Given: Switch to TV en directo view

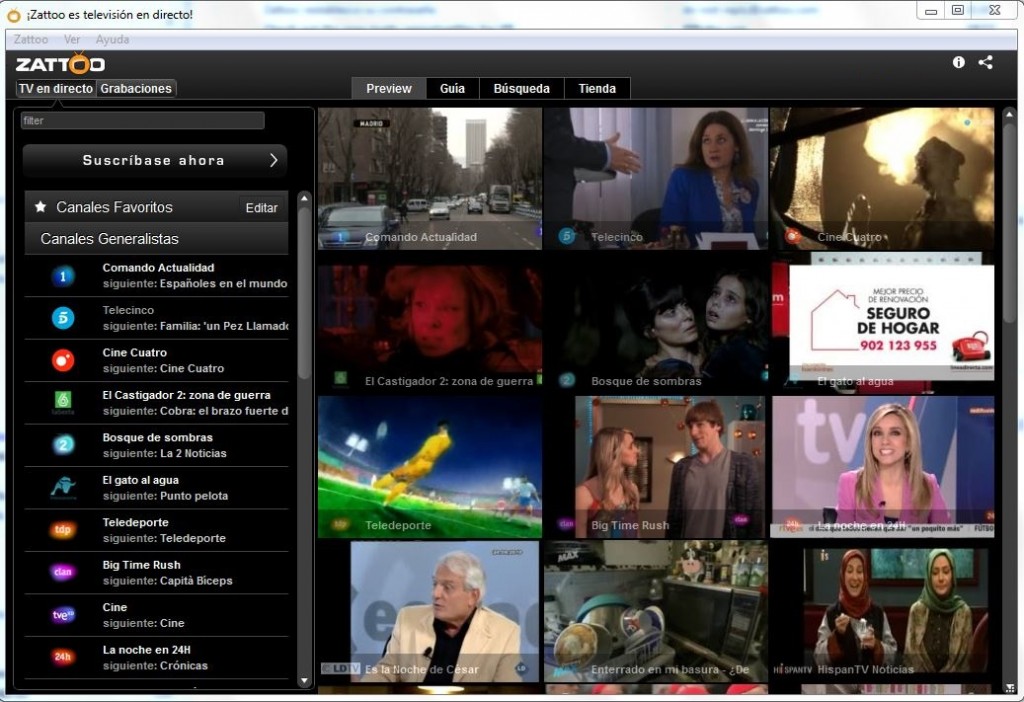Looking at the screenshot, I should (56, 89).
